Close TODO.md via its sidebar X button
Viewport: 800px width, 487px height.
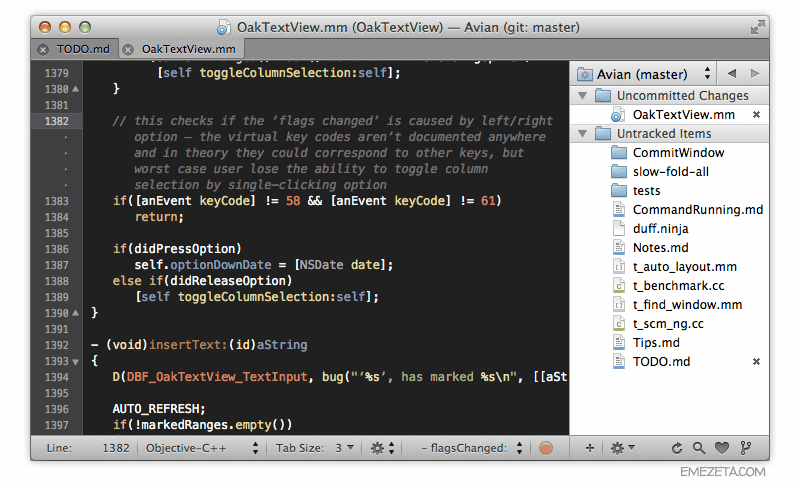(x=756, y=362)
